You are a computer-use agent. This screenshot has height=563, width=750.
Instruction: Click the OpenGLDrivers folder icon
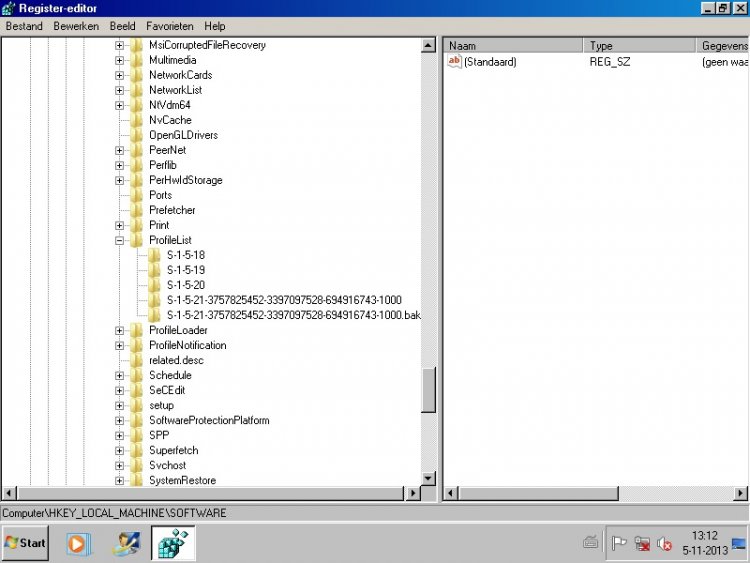pos(137,135)
